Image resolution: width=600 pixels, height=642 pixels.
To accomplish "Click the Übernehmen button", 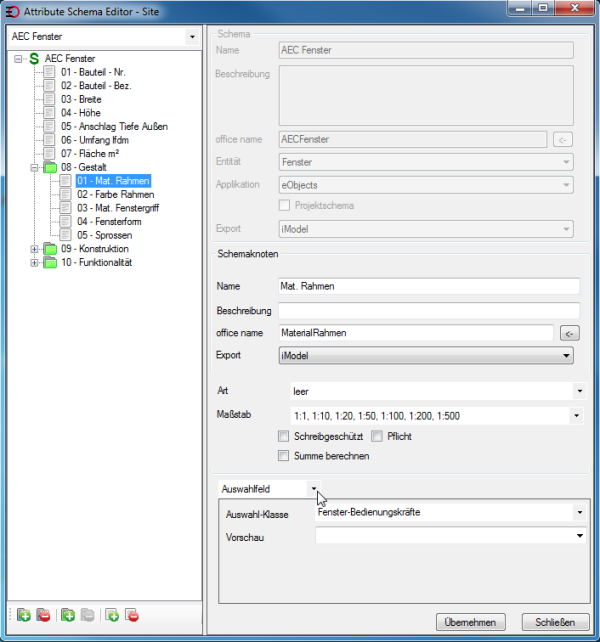I will click(471, 622).
